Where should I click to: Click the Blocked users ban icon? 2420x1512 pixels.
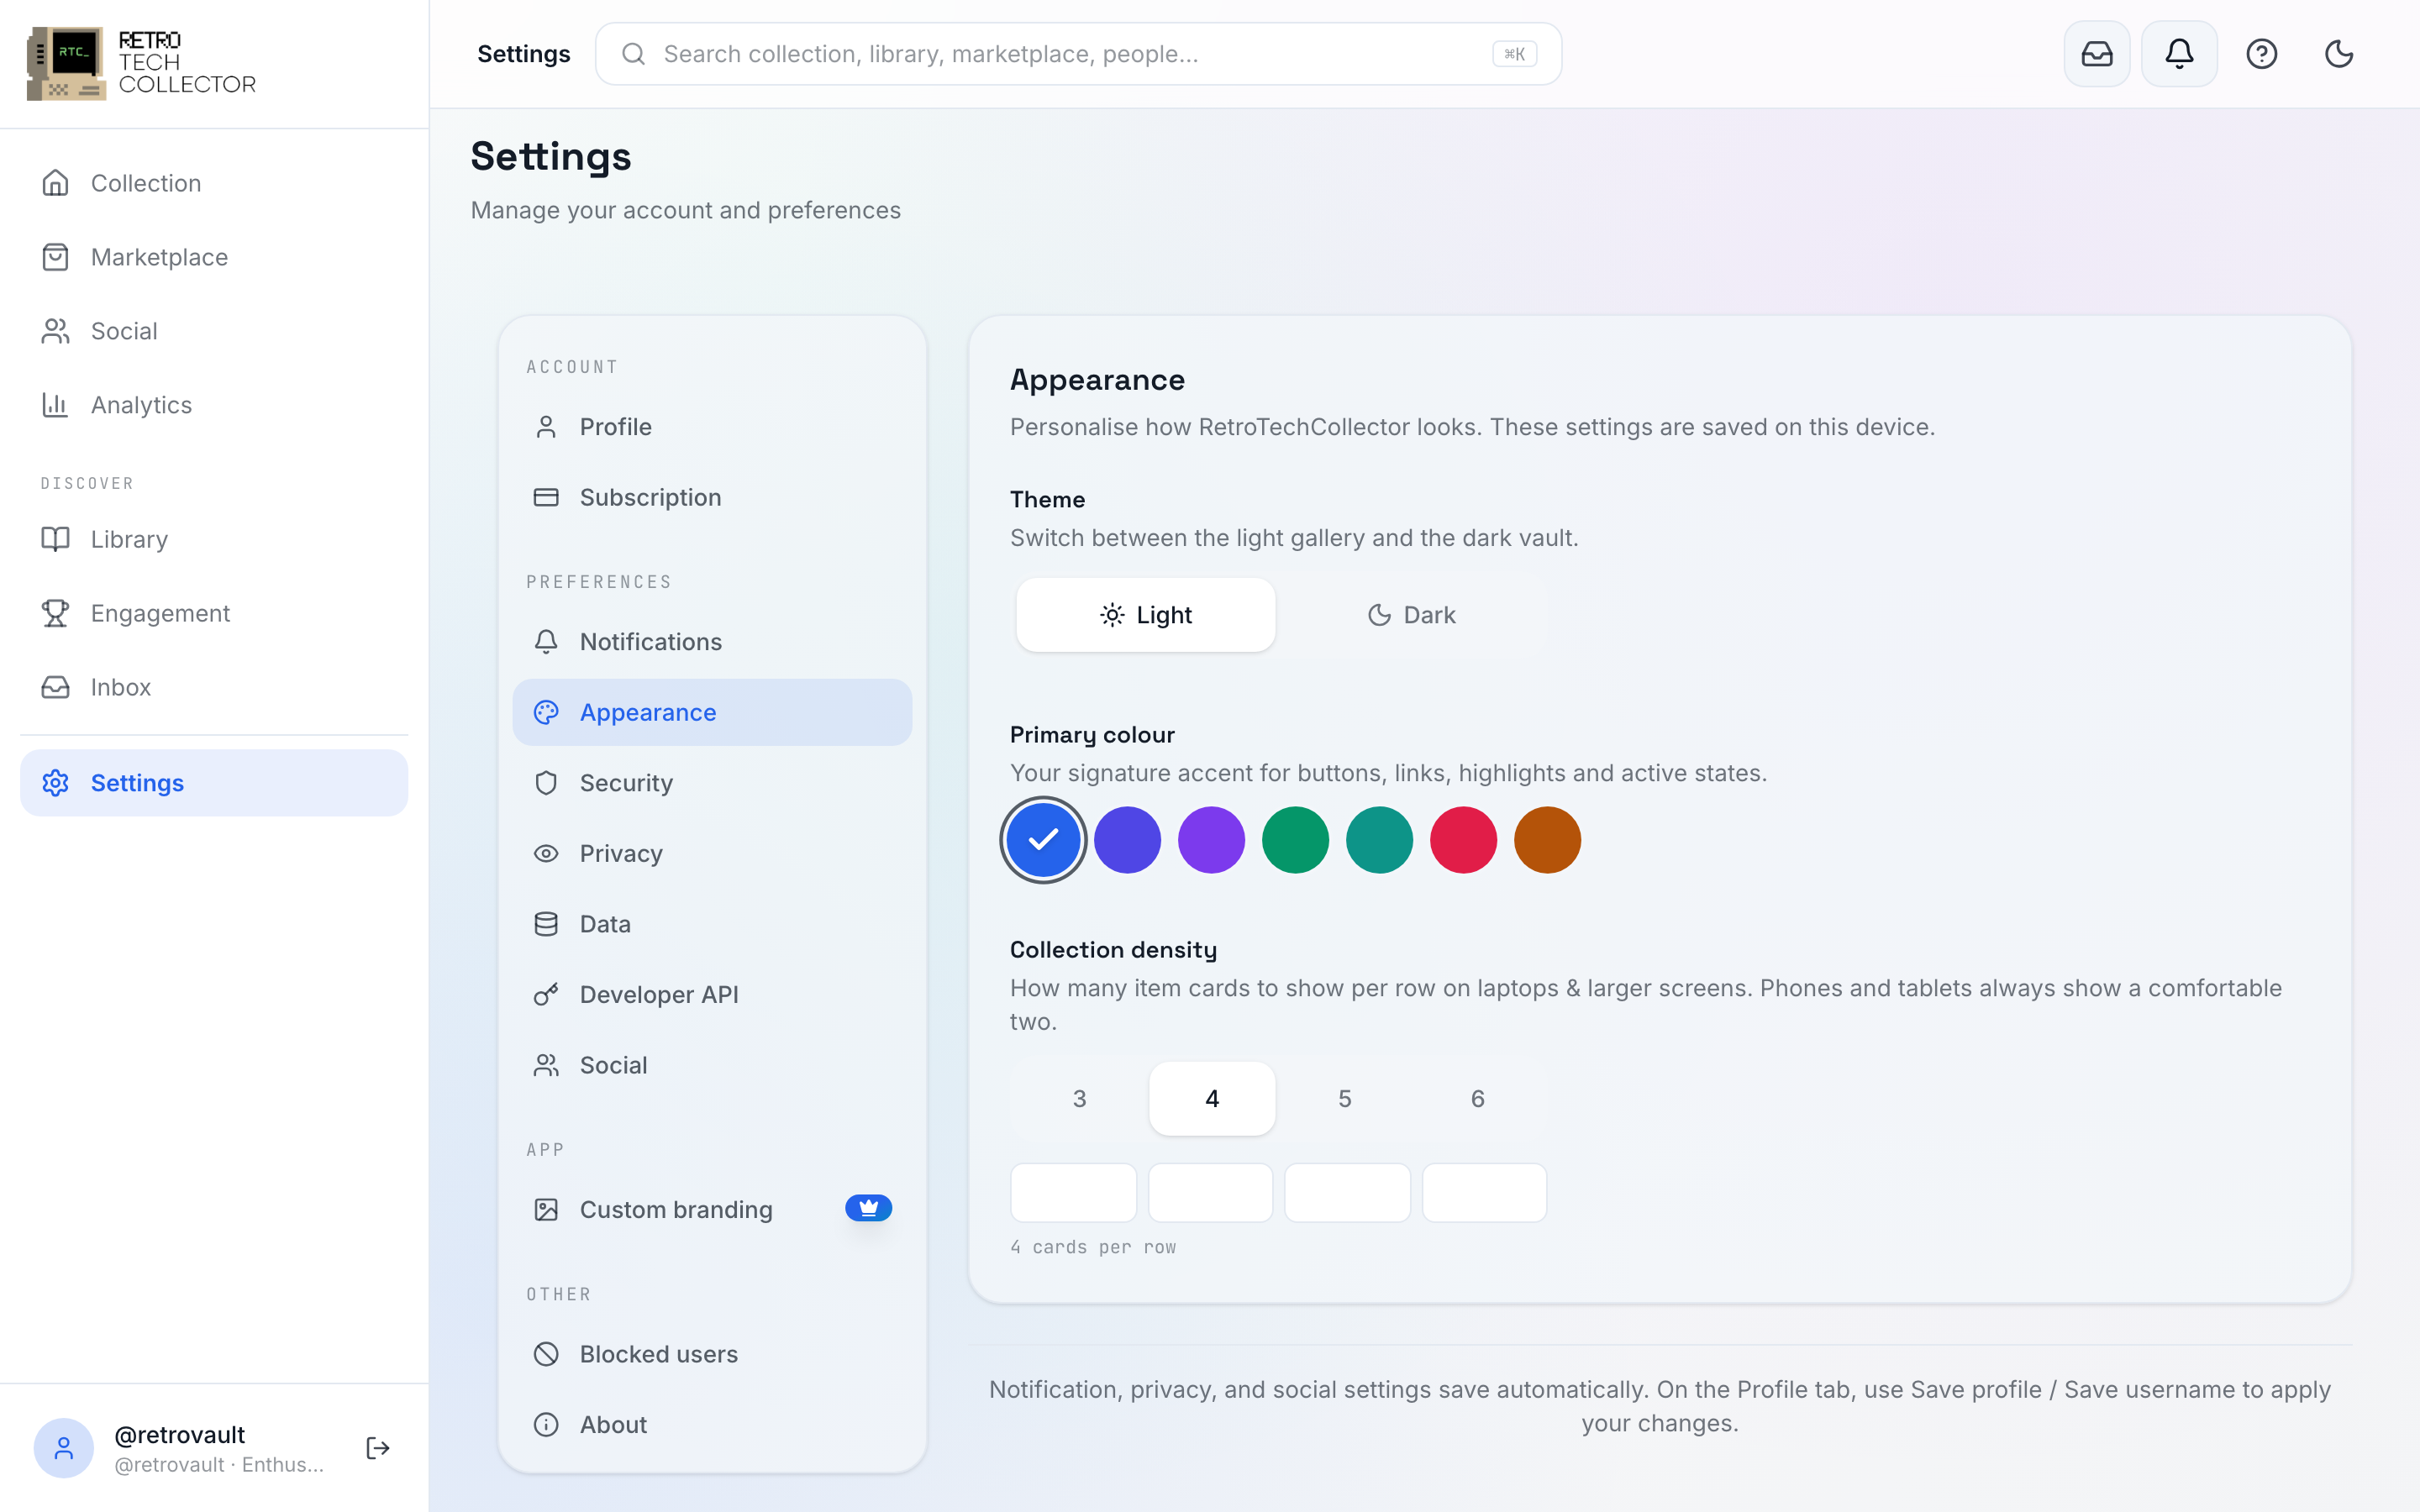pos(546,1354)
